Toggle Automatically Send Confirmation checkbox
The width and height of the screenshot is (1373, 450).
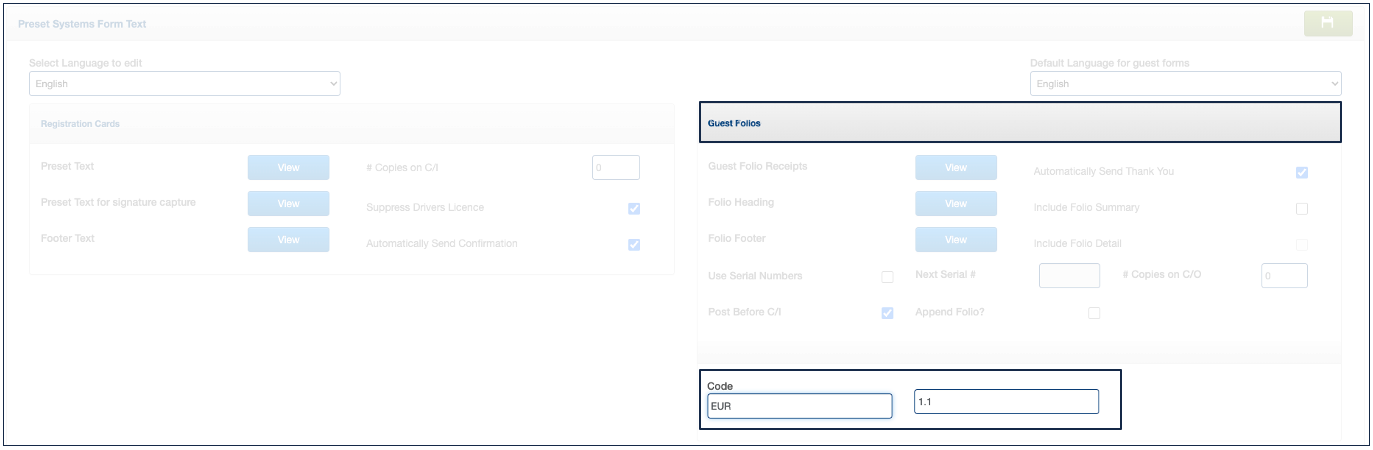click(x=634, y=245)
